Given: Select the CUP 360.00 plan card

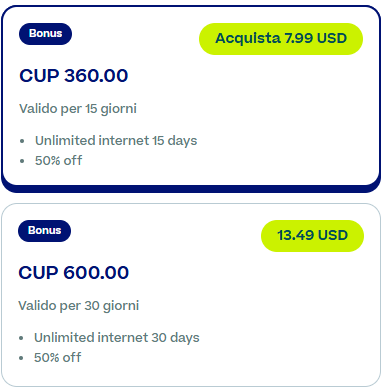Looking at the screenshot, I should click(x=191, y=99).
